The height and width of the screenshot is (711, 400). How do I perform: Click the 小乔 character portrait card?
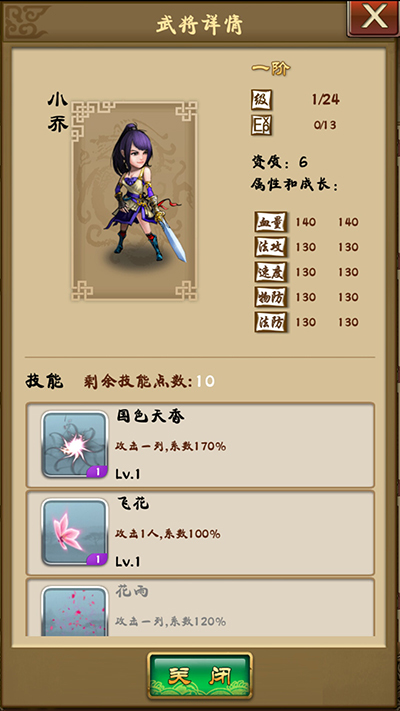coord(134,200)
